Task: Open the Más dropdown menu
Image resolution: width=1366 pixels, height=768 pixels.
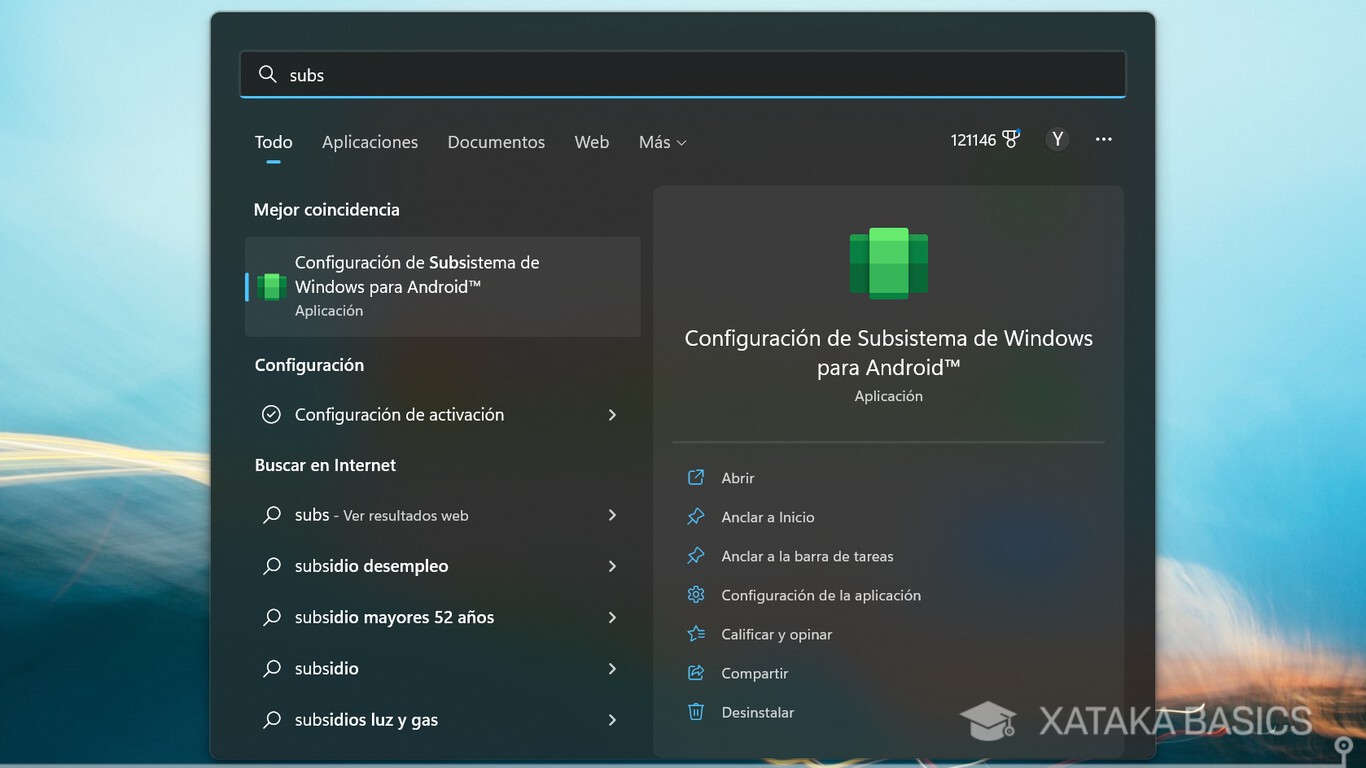Action: pyautogui.click(x=661, y=142)
